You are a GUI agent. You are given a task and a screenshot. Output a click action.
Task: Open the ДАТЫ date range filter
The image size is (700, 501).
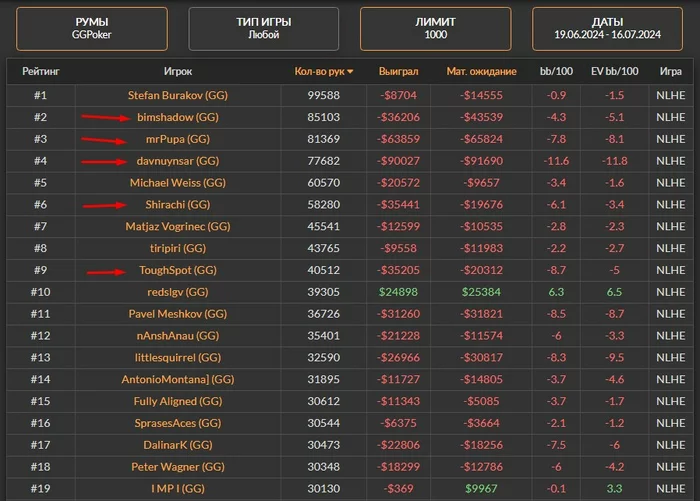click(x=607, y=27)
